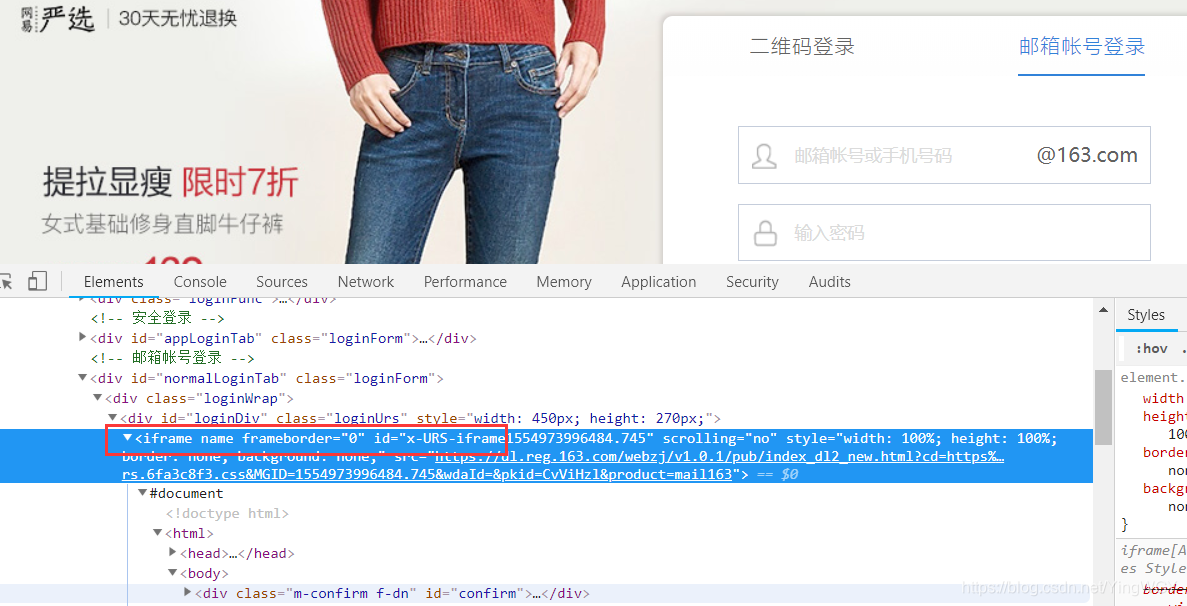Toggle the :hov element state button
This screenshot has height=606, width=1187.
pyautogui.click(x=1151, y=349)
